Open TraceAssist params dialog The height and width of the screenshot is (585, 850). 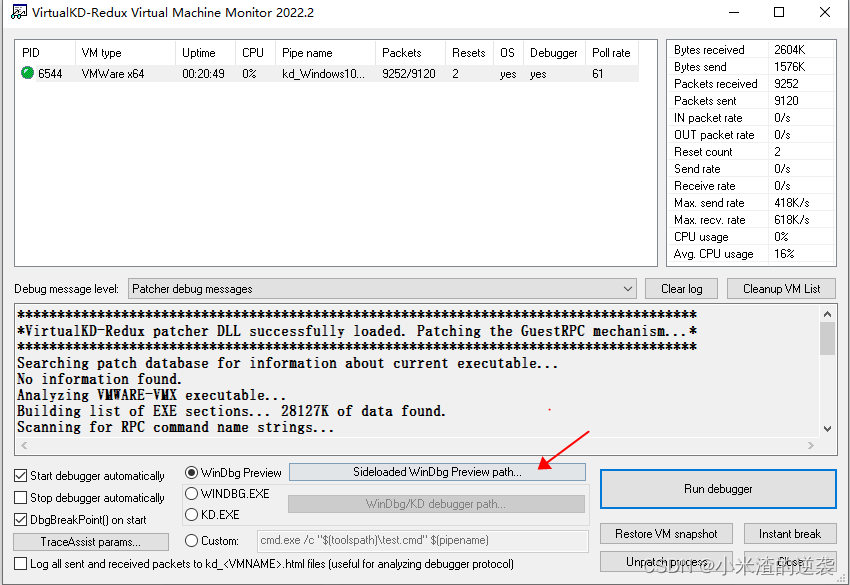point(91,542)
